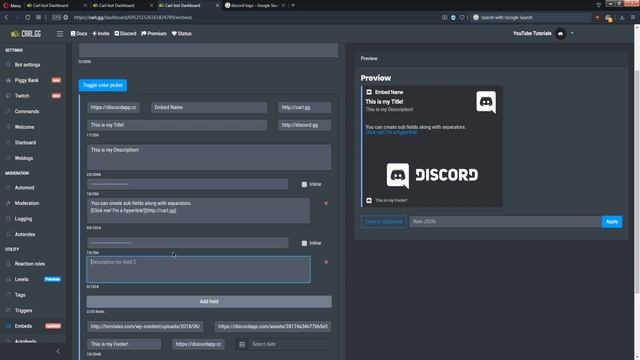The height and width of the screenshot is (360, 640).
Task: Click the Triggers sidebar icon
Action: coord(8,311)
